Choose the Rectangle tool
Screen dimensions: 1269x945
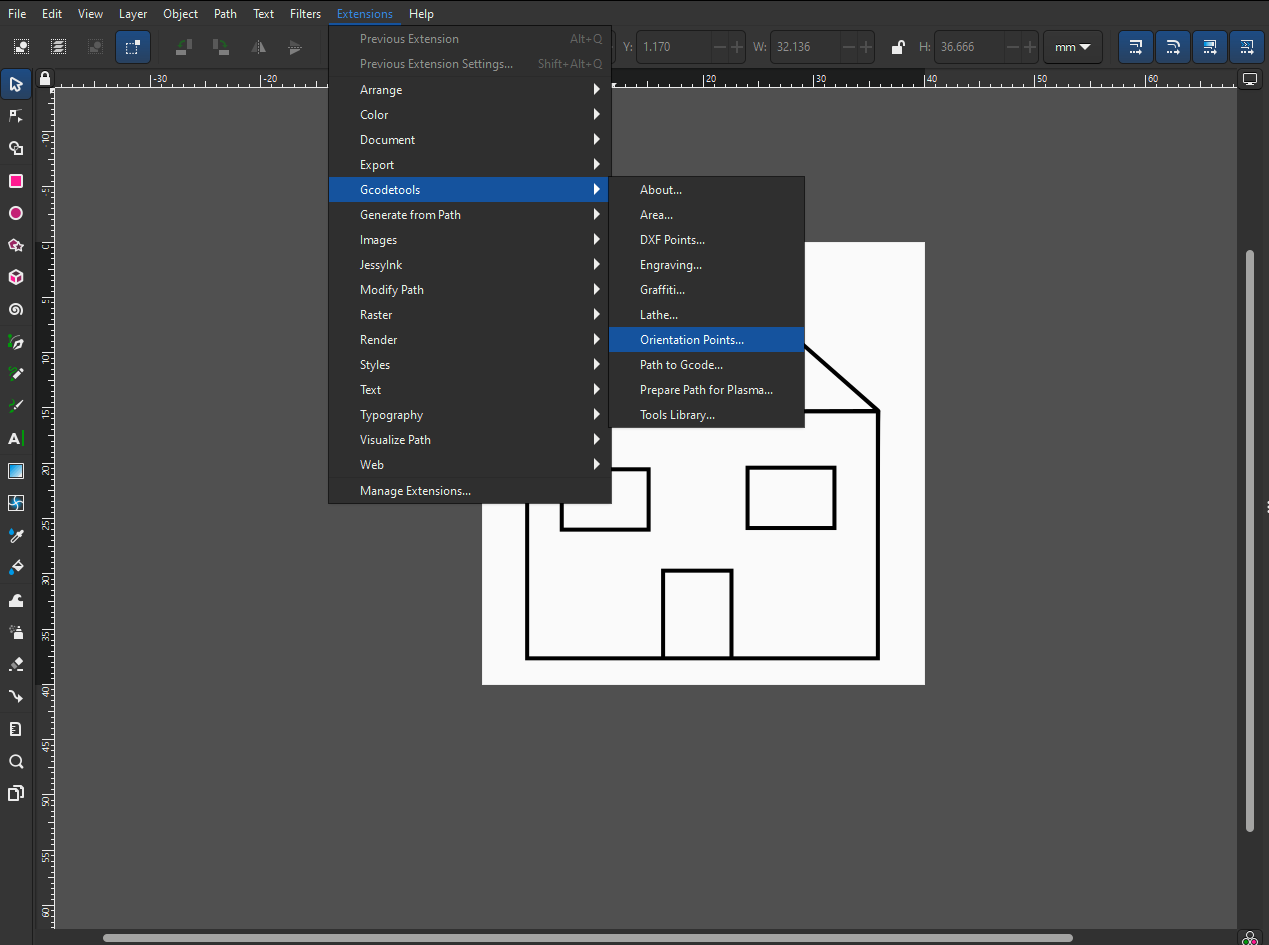[16, 181]
